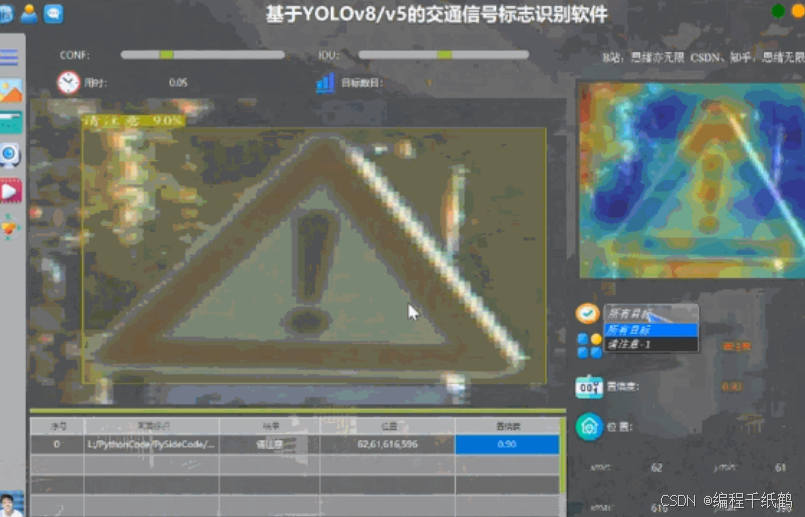Select the model icon below the video icon
Screen dimensions: 805x517
click(x=10, y=227)
